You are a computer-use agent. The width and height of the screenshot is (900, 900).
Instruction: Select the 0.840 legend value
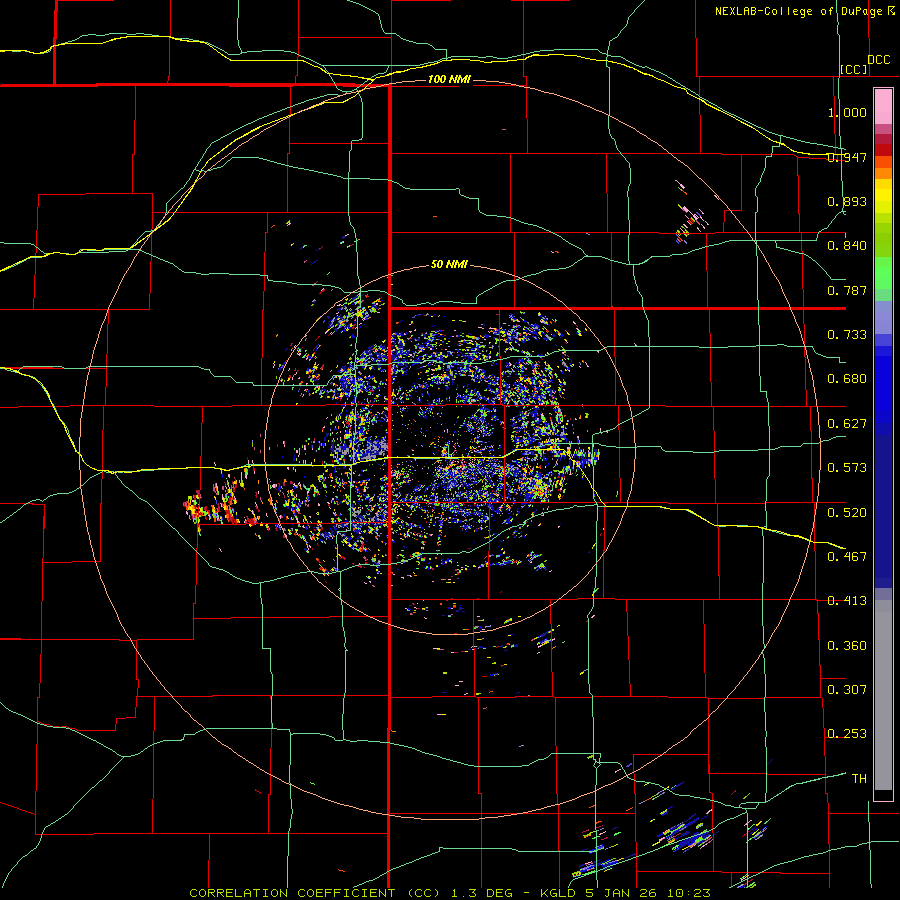point(847,246)
